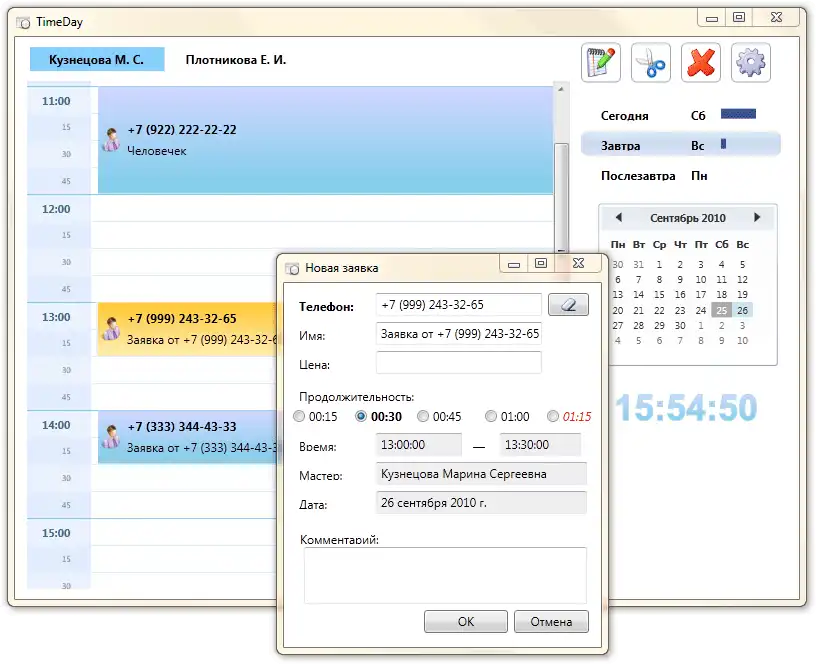
Task: Click Новая заявка dialog title icon
Action: (x=292, y=268)
